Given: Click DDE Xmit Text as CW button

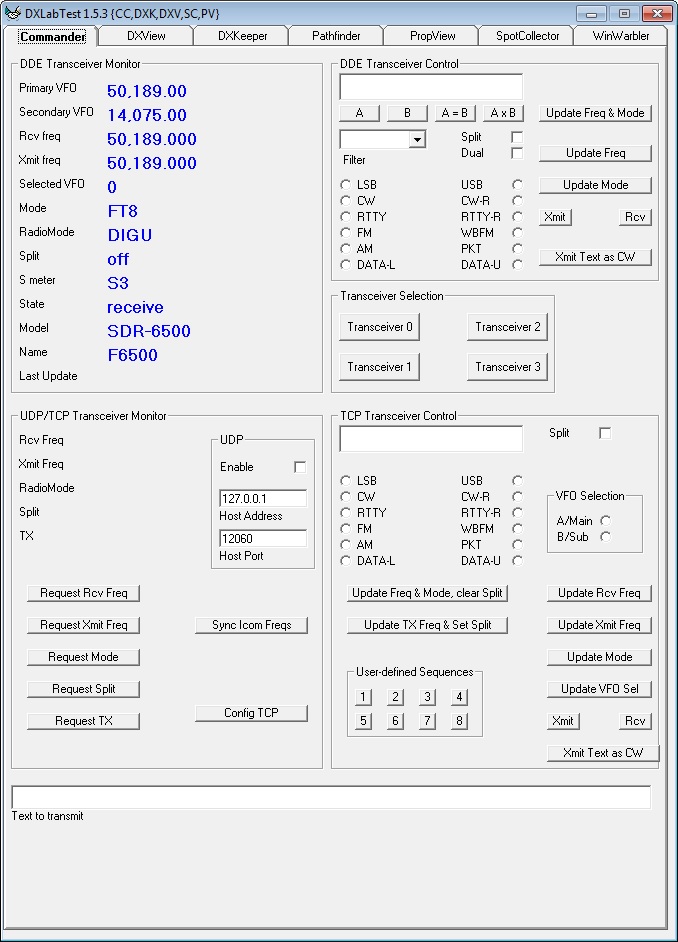Looking at the screenshot, I should pos(595,257).
